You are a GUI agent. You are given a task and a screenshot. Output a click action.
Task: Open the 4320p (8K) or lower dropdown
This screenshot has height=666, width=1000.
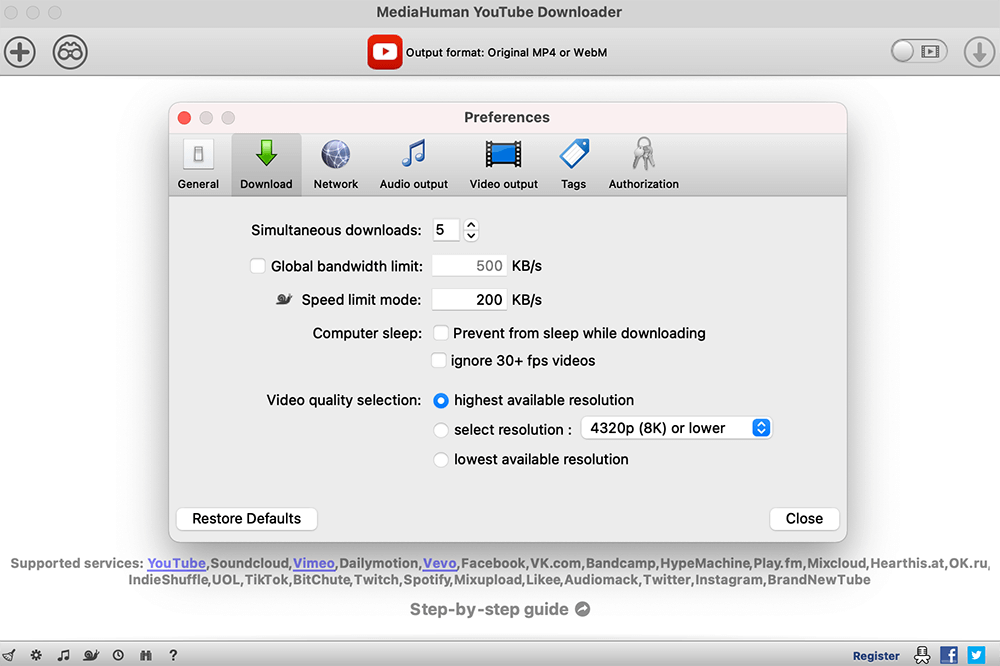click(x=676, y=428)
